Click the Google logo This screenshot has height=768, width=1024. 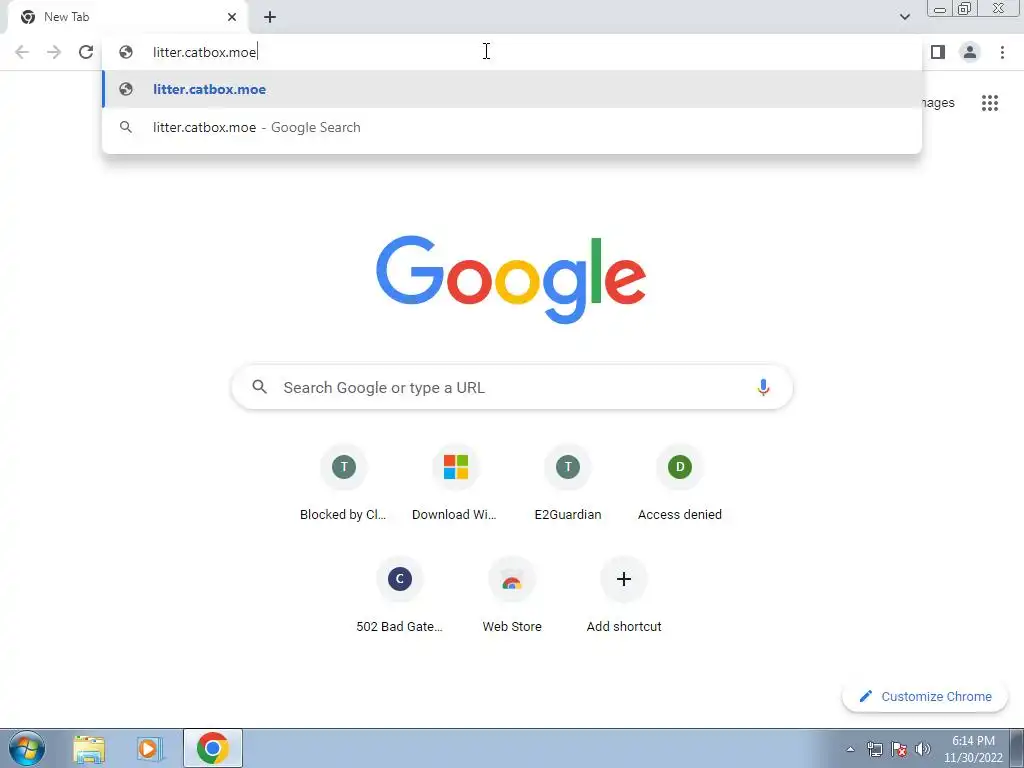tap(511, 280)
